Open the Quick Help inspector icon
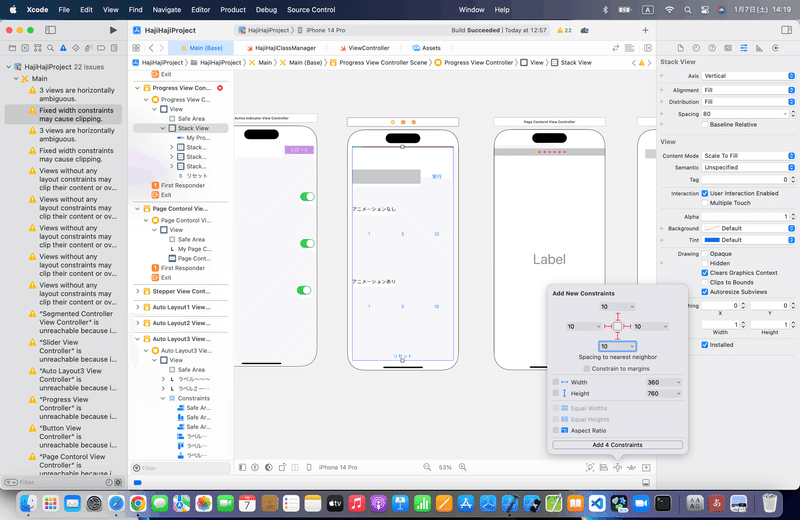Screen dimensions: 800x520 coord(712,48)
